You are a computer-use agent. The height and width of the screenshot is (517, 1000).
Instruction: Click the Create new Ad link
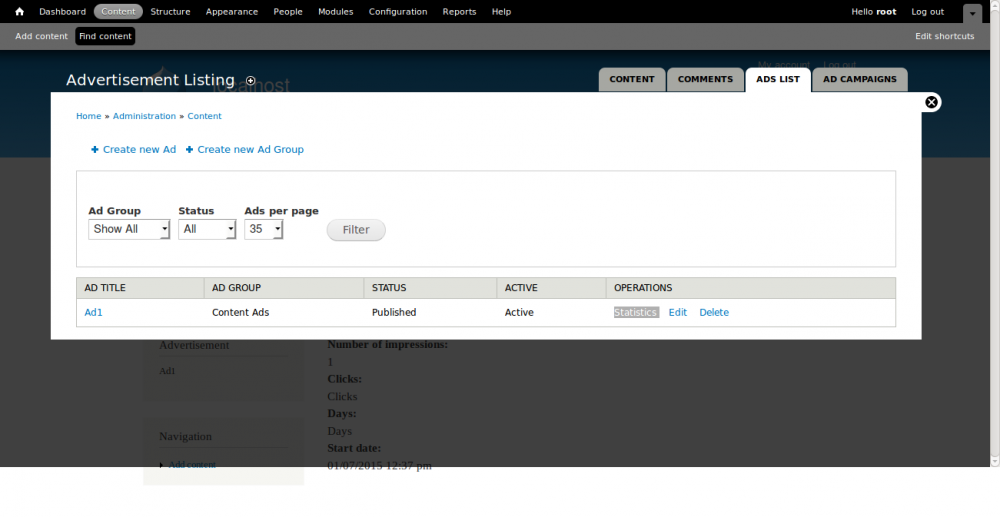point(139,150)
